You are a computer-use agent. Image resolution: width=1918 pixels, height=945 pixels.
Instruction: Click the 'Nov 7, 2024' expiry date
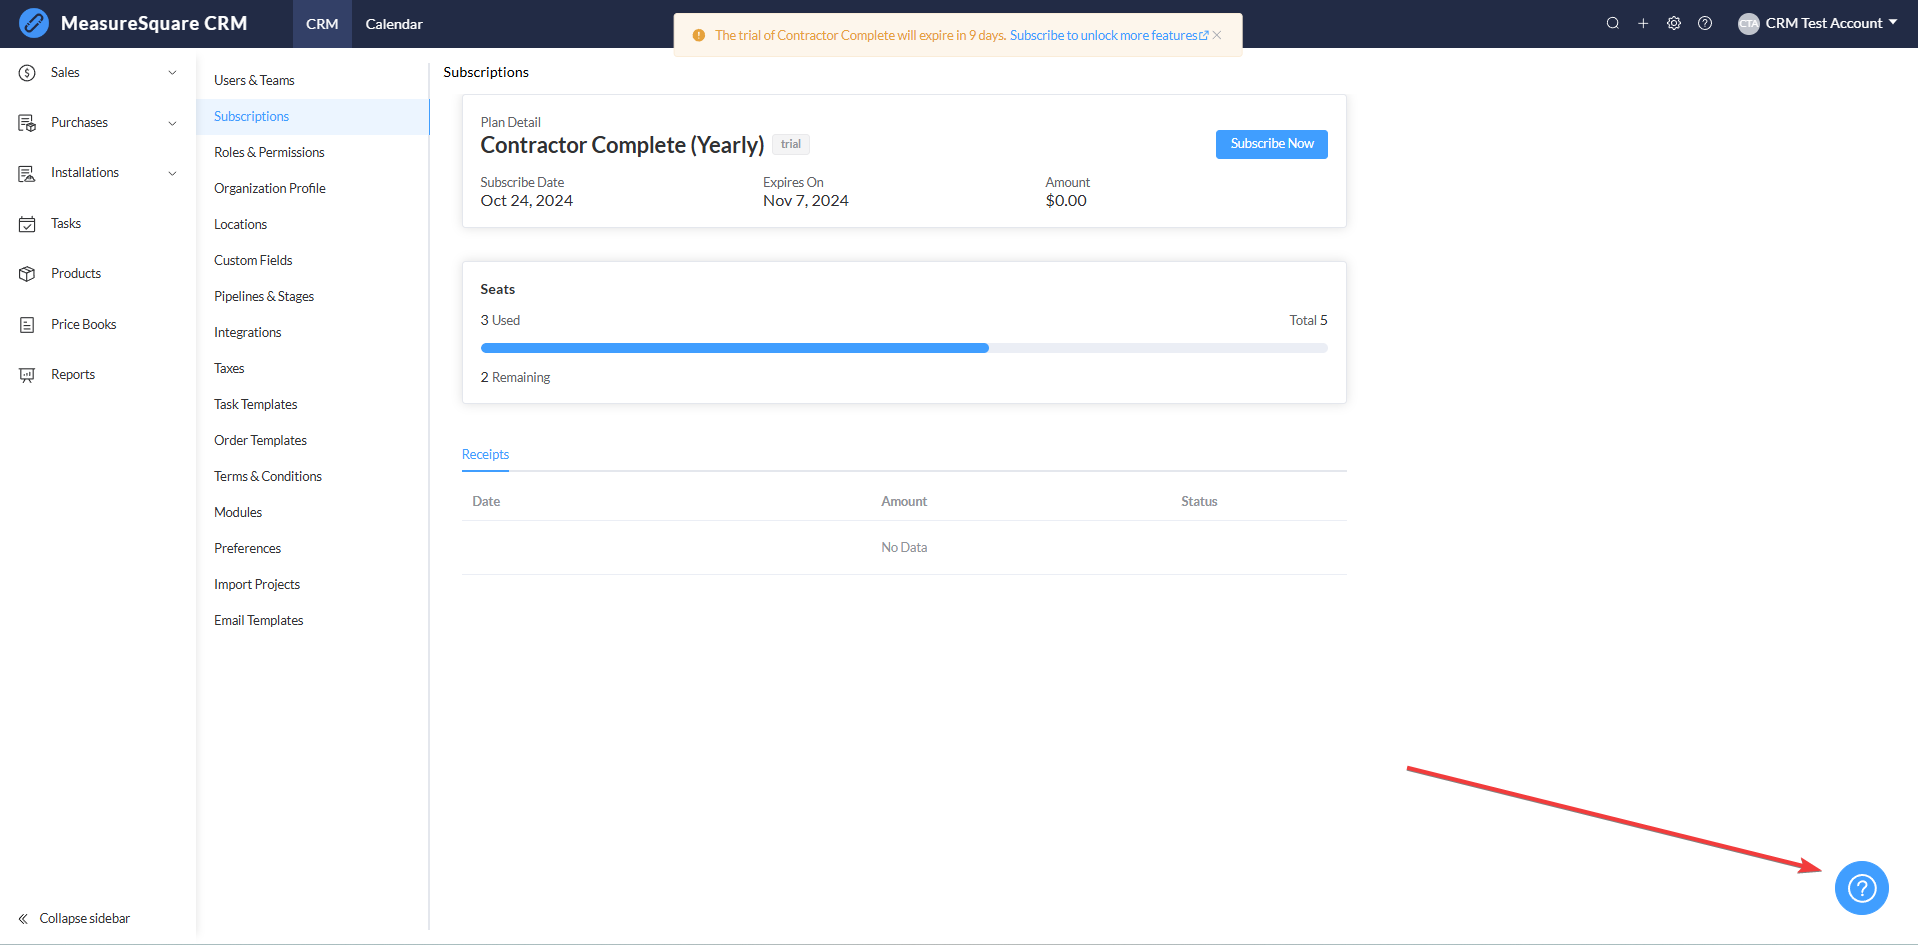[x=806, y=201]
